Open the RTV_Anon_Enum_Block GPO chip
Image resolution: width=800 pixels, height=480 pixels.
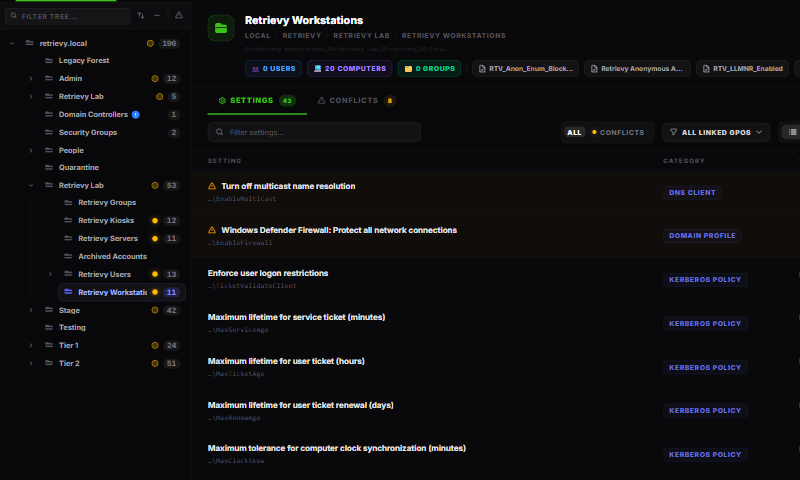pos(526,68)
